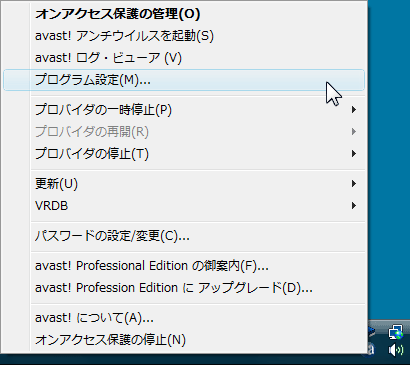This screenshot has height=365, width=410.
Task: Choose オンアクセス保護の停止(N)
Action: (184, 340)
